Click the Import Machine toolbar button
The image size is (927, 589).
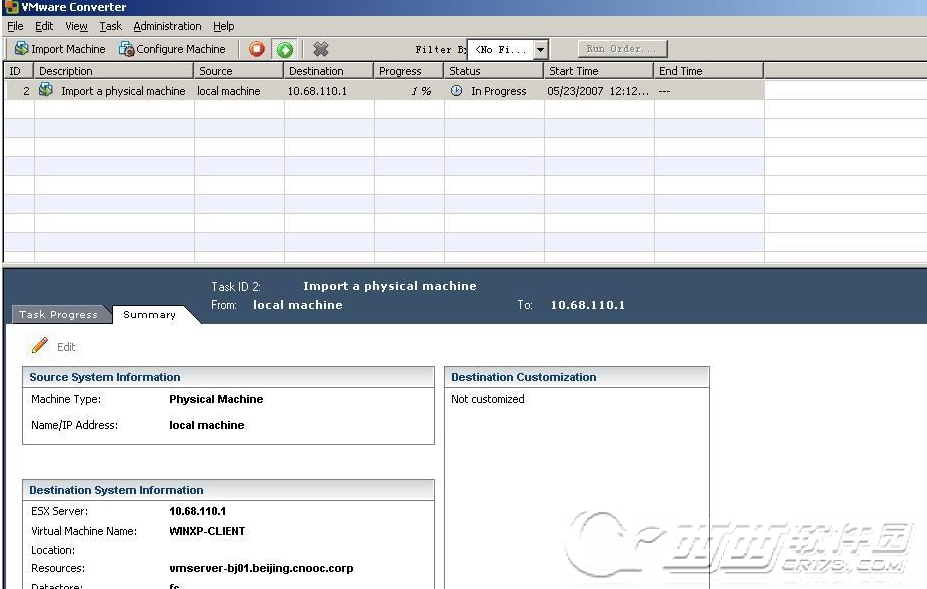coord(59,49)
